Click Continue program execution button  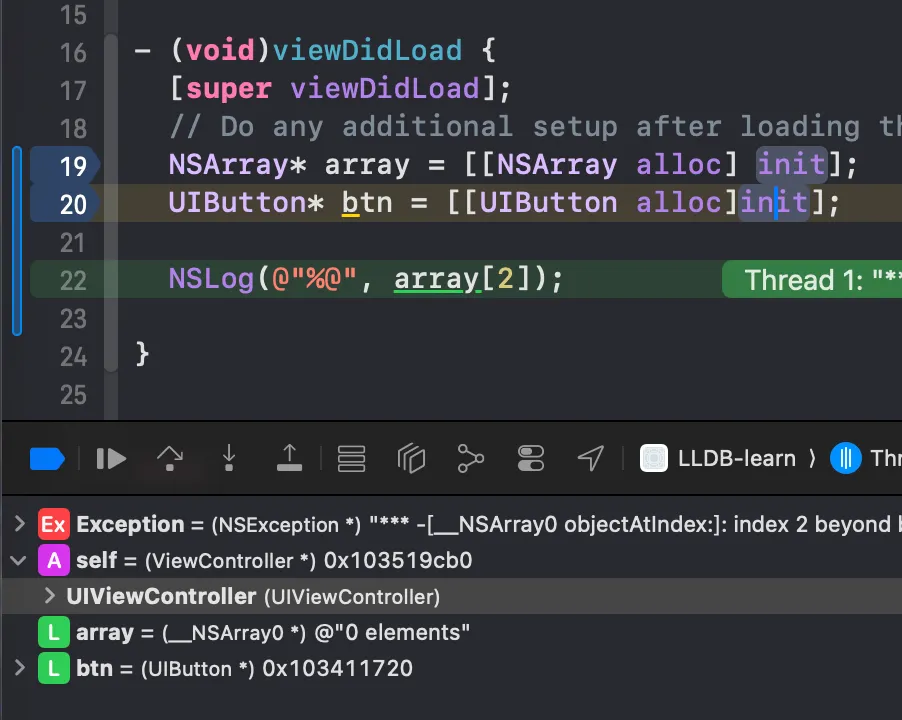[111, 459]
